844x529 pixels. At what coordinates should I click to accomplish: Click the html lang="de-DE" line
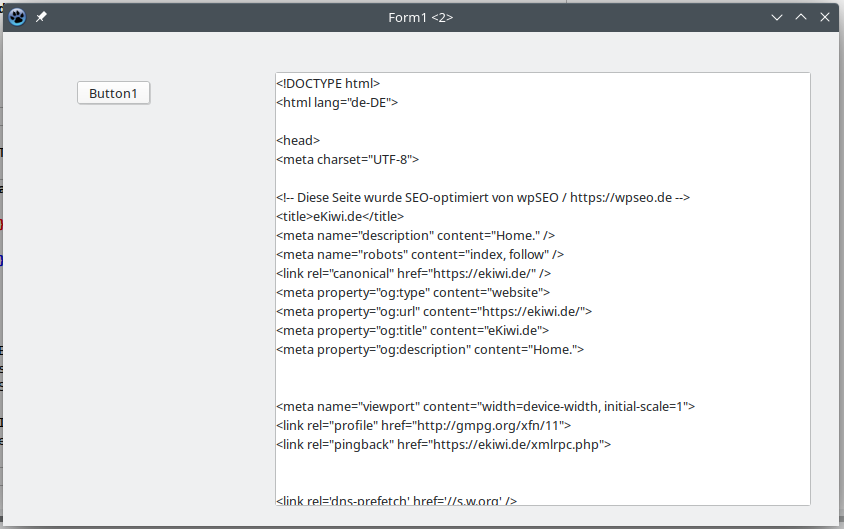(337, 102)
